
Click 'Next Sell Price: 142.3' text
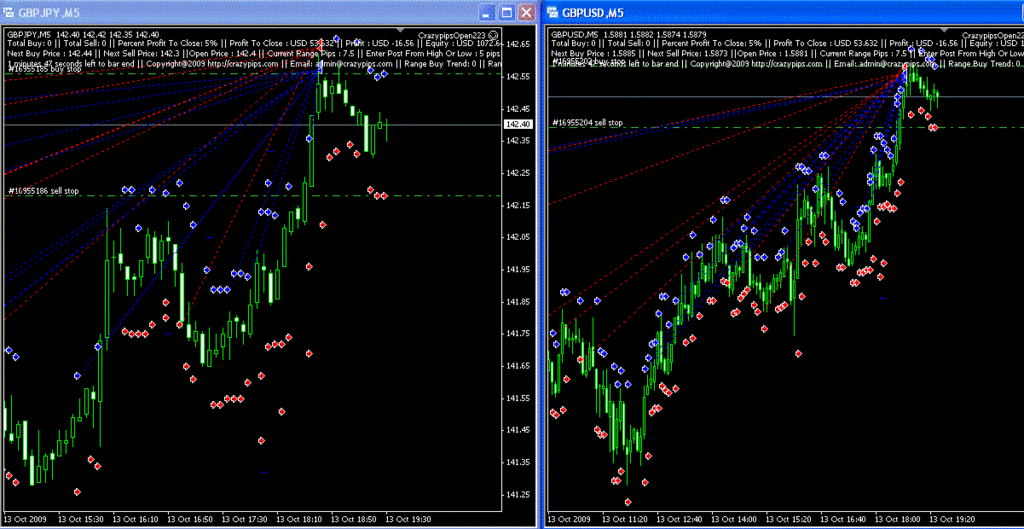[x=142, y=54]
